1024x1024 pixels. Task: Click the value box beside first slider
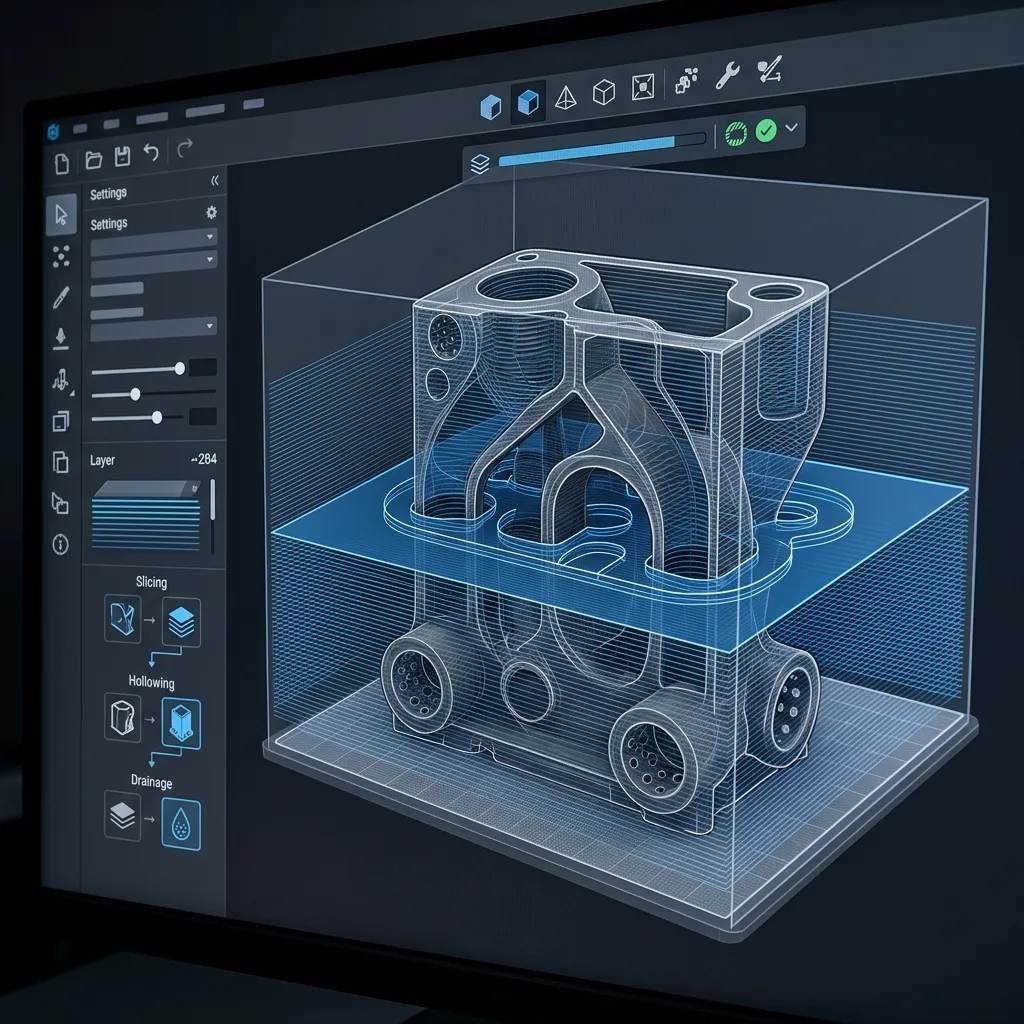203,367
